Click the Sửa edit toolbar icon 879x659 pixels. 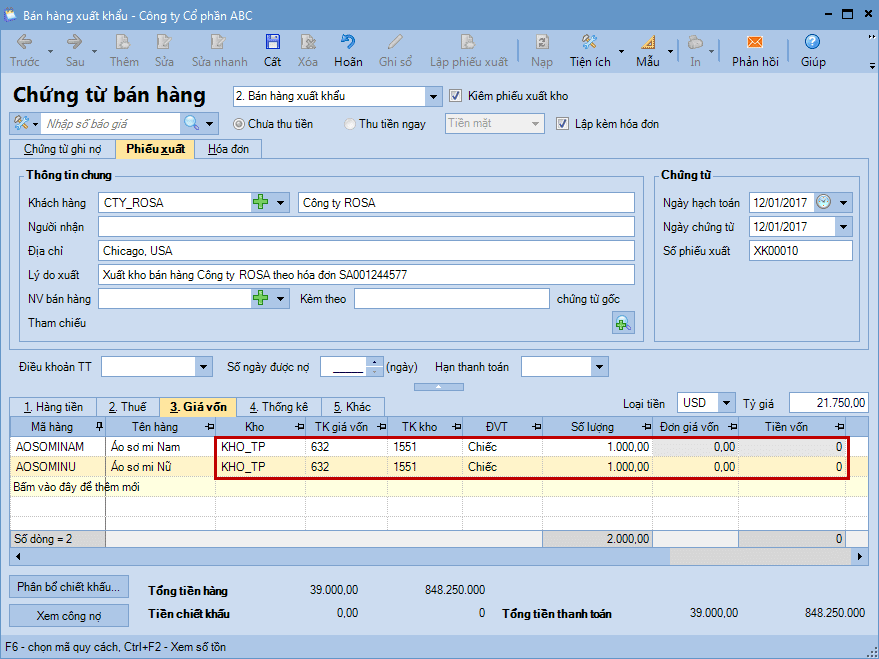pyautogui.click(x=164, y=42)
